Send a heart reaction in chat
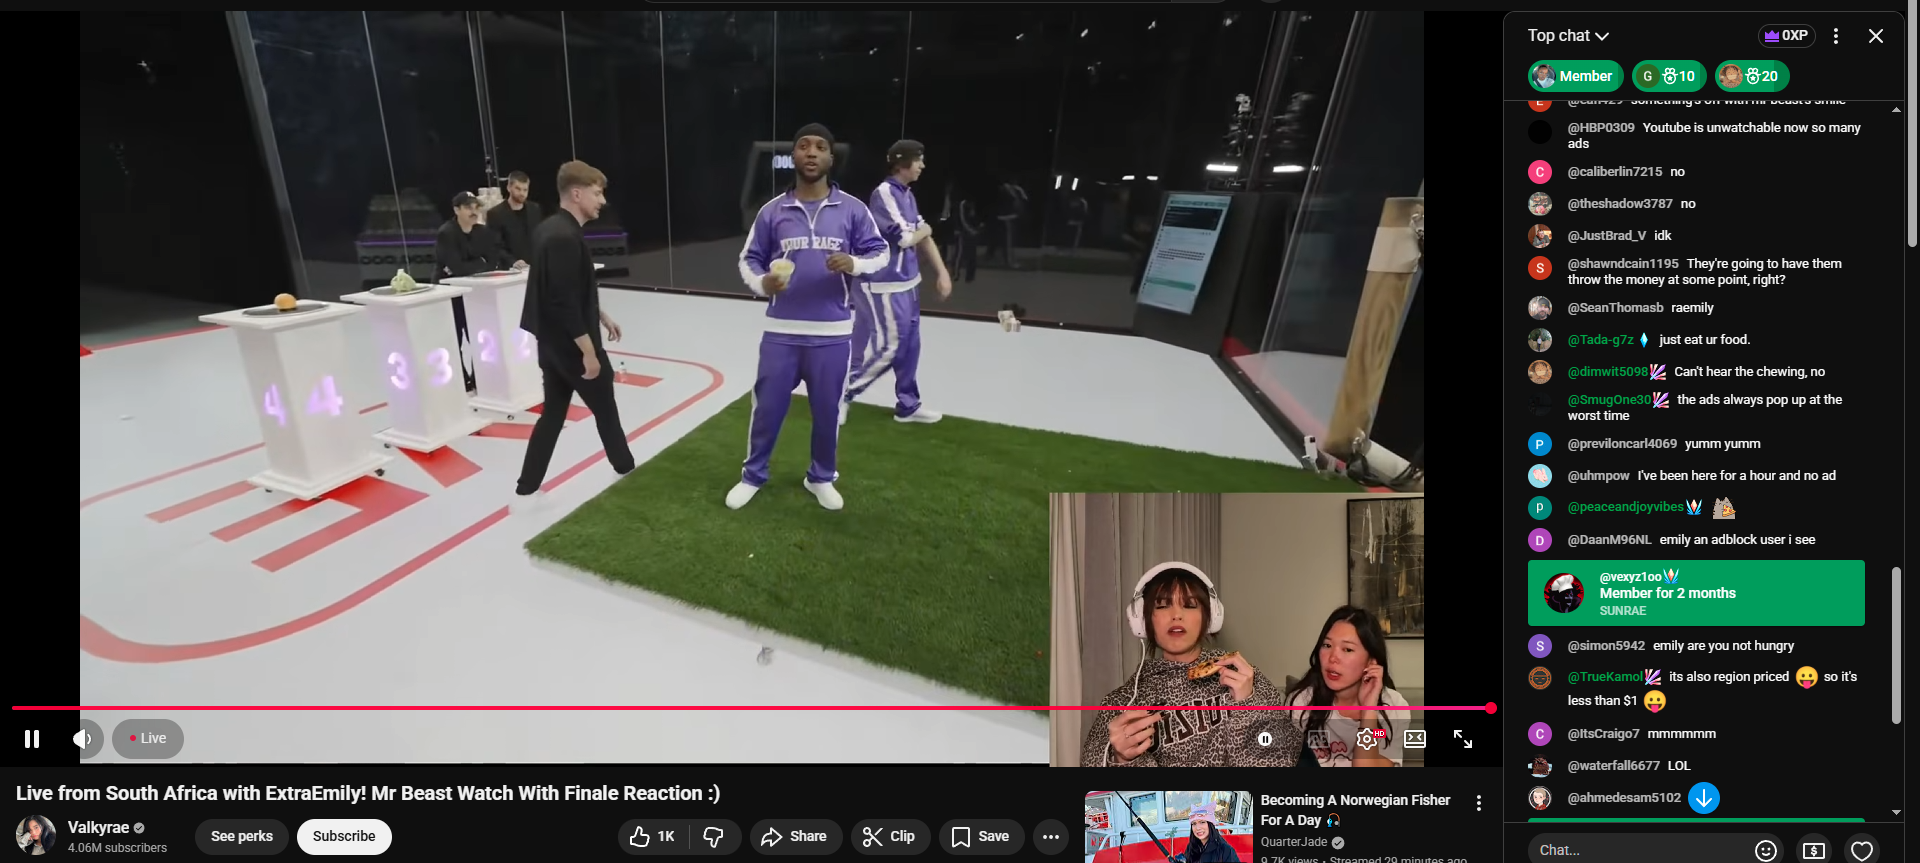Screen dimensions: 1920x863 (1862, 850)
